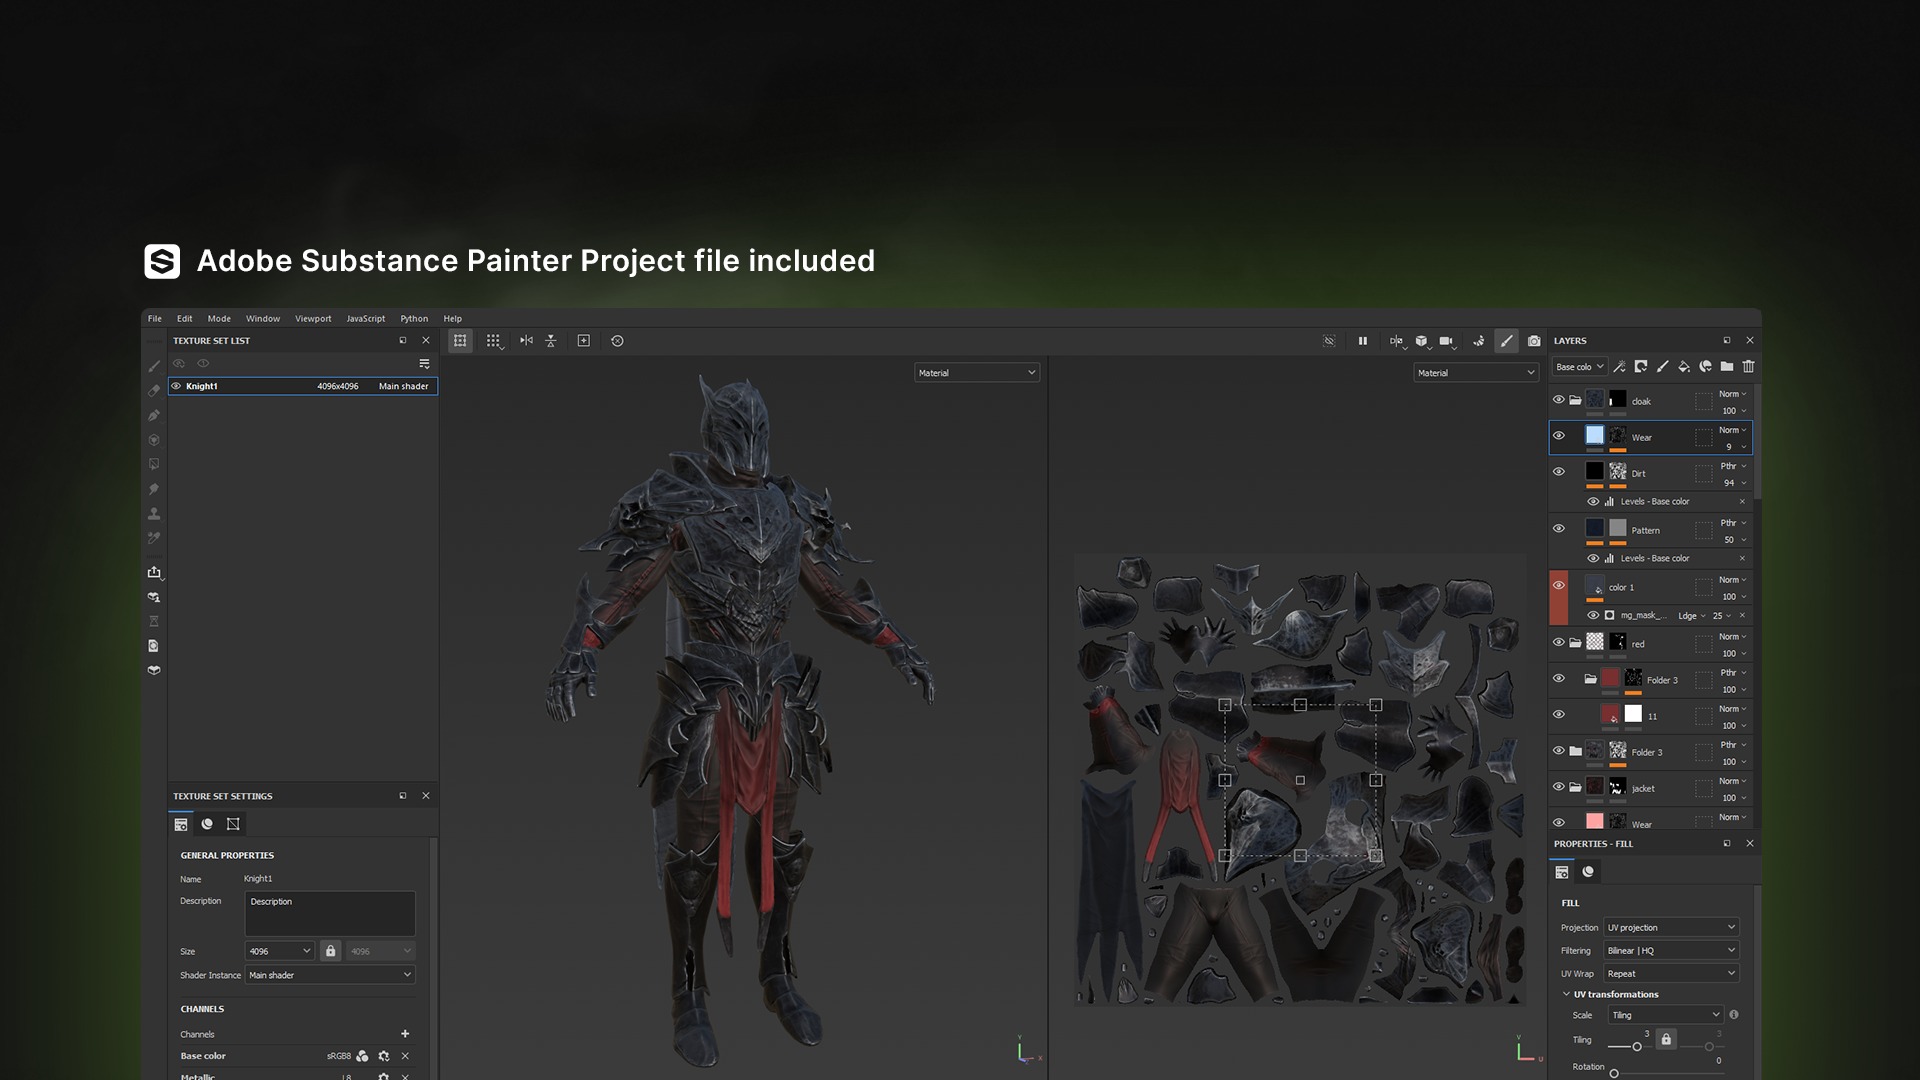Click the vertical flip symmetry icon
The width and height of the screenshot is (1920, 1080).
(x=551, y=341)
